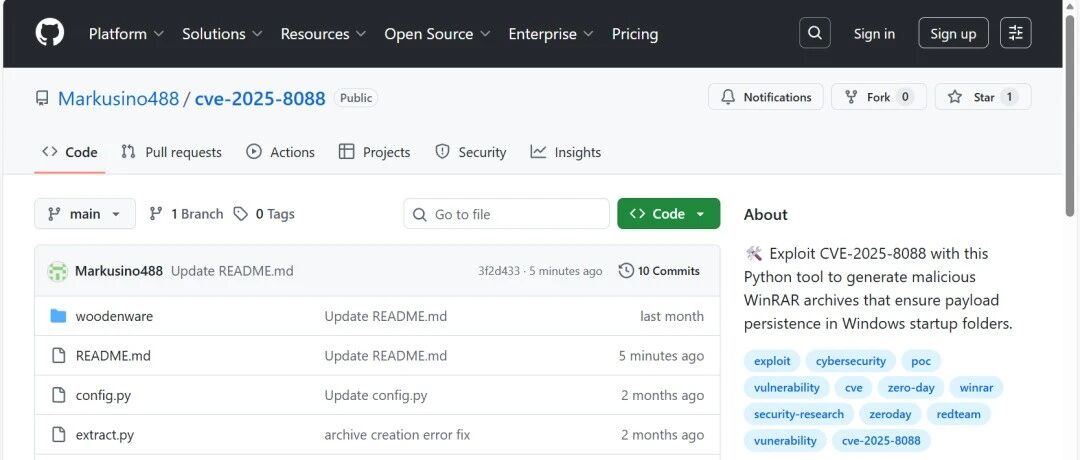Expand the Resources menu

[x=323, y=34]
